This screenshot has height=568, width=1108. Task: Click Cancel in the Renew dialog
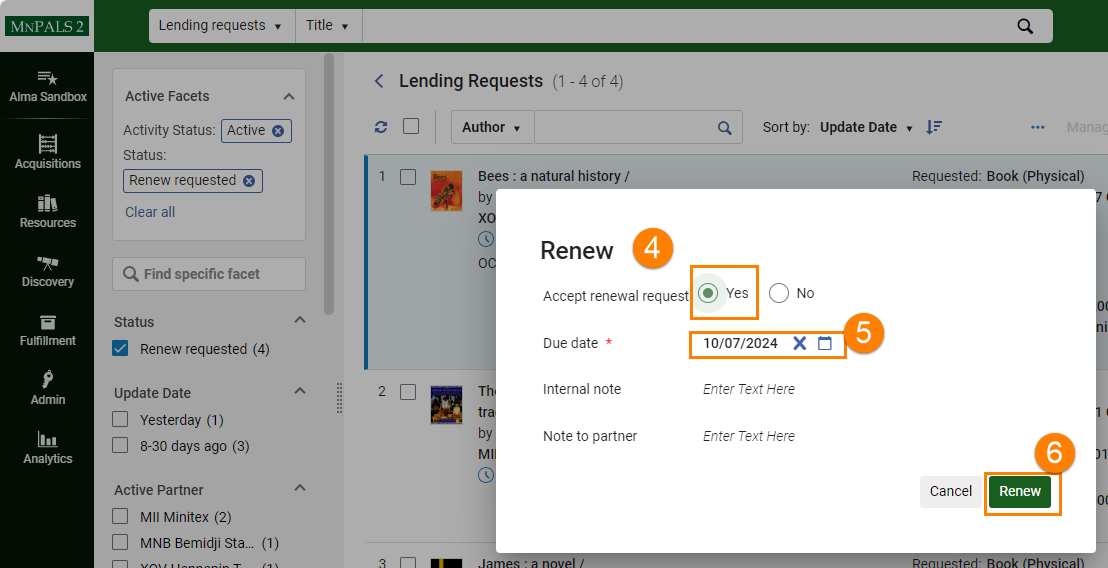tap(950, 492)
